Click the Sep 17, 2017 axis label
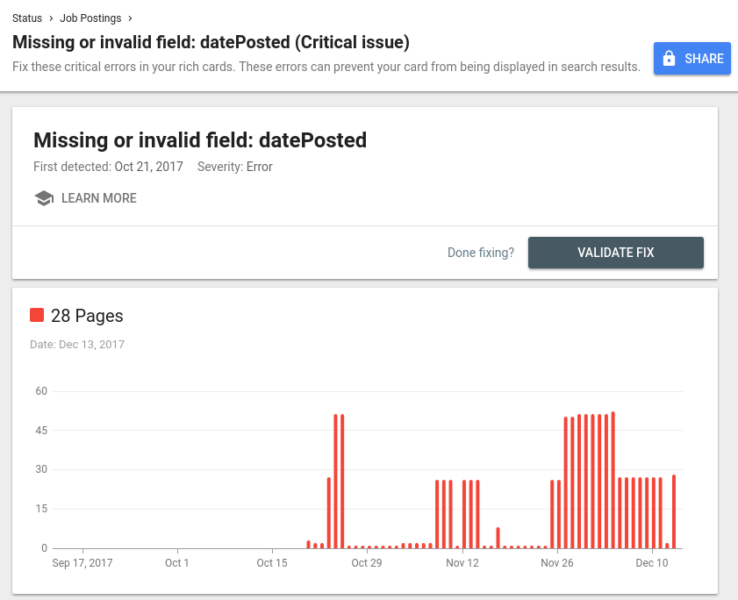 tap(83, 563)
